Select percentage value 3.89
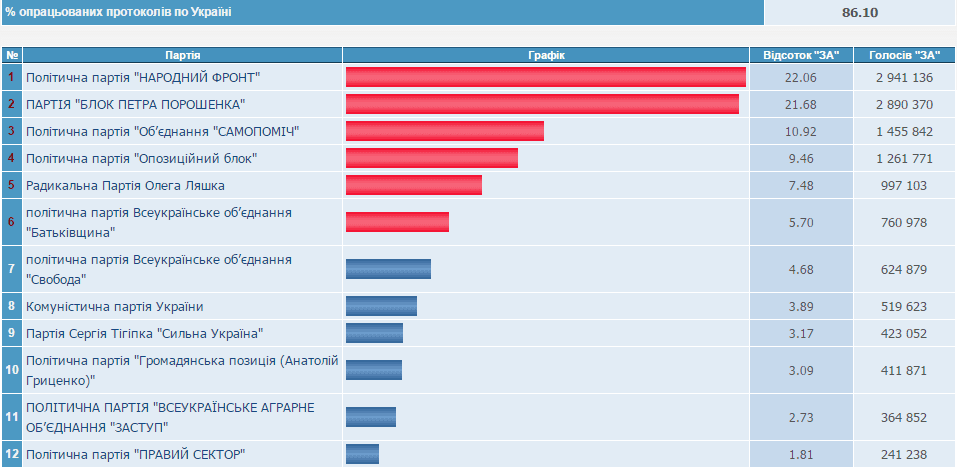Screen dimensions: 957x467 coord(801,306)
